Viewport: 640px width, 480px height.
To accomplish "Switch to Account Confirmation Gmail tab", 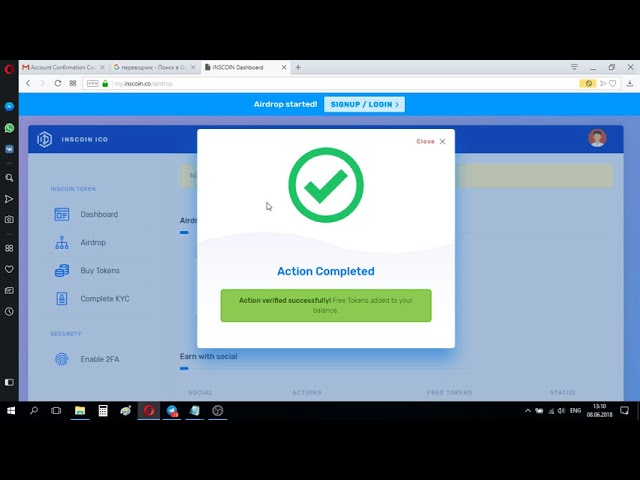I will [59, 67].
